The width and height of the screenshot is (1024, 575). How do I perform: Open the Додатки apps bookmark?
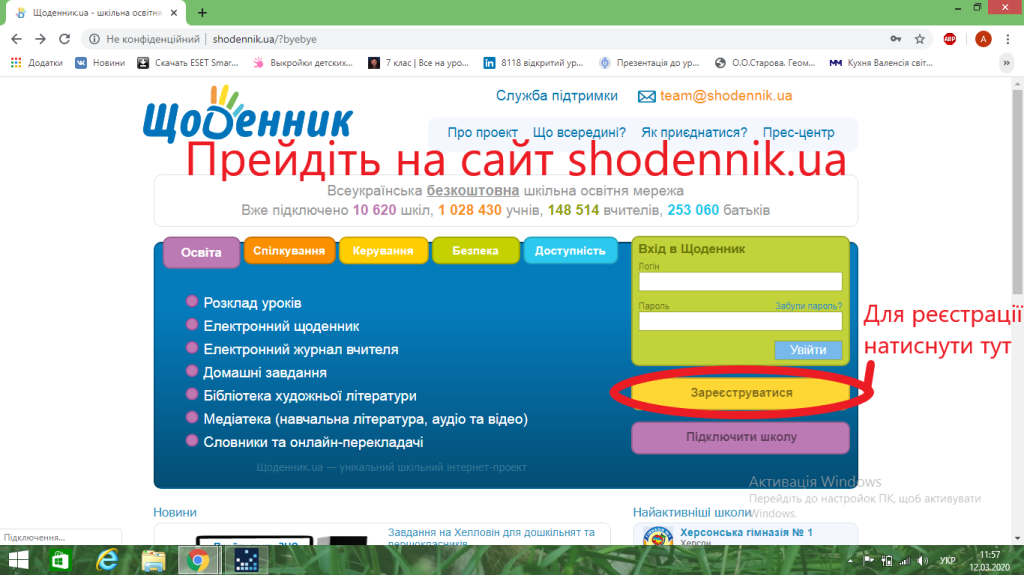pyautogui.click(x=37, y=63)
